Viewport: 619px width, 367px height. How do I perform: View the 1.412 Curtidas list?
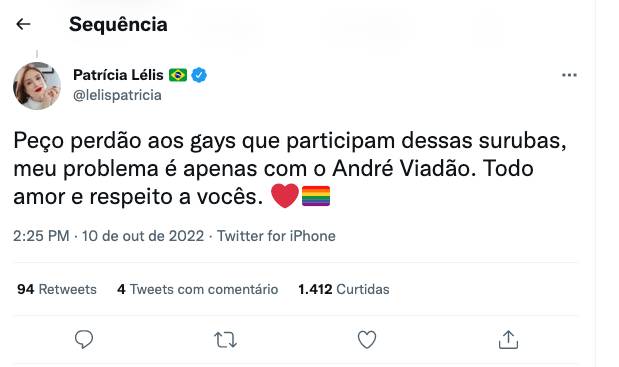344,289
